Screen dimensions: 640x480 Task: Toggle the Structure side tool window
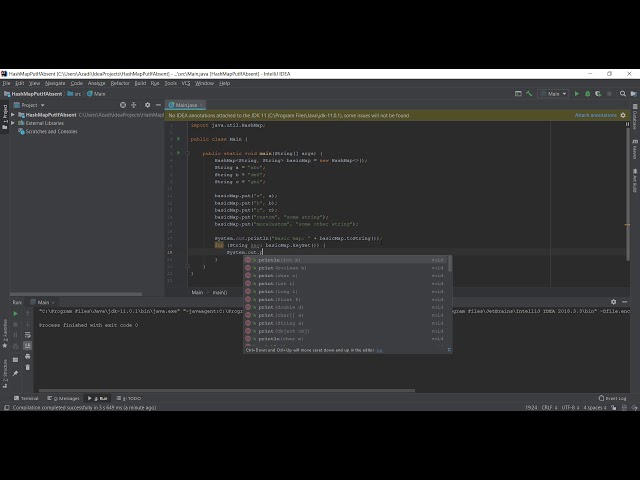click(x=5, y=373)
